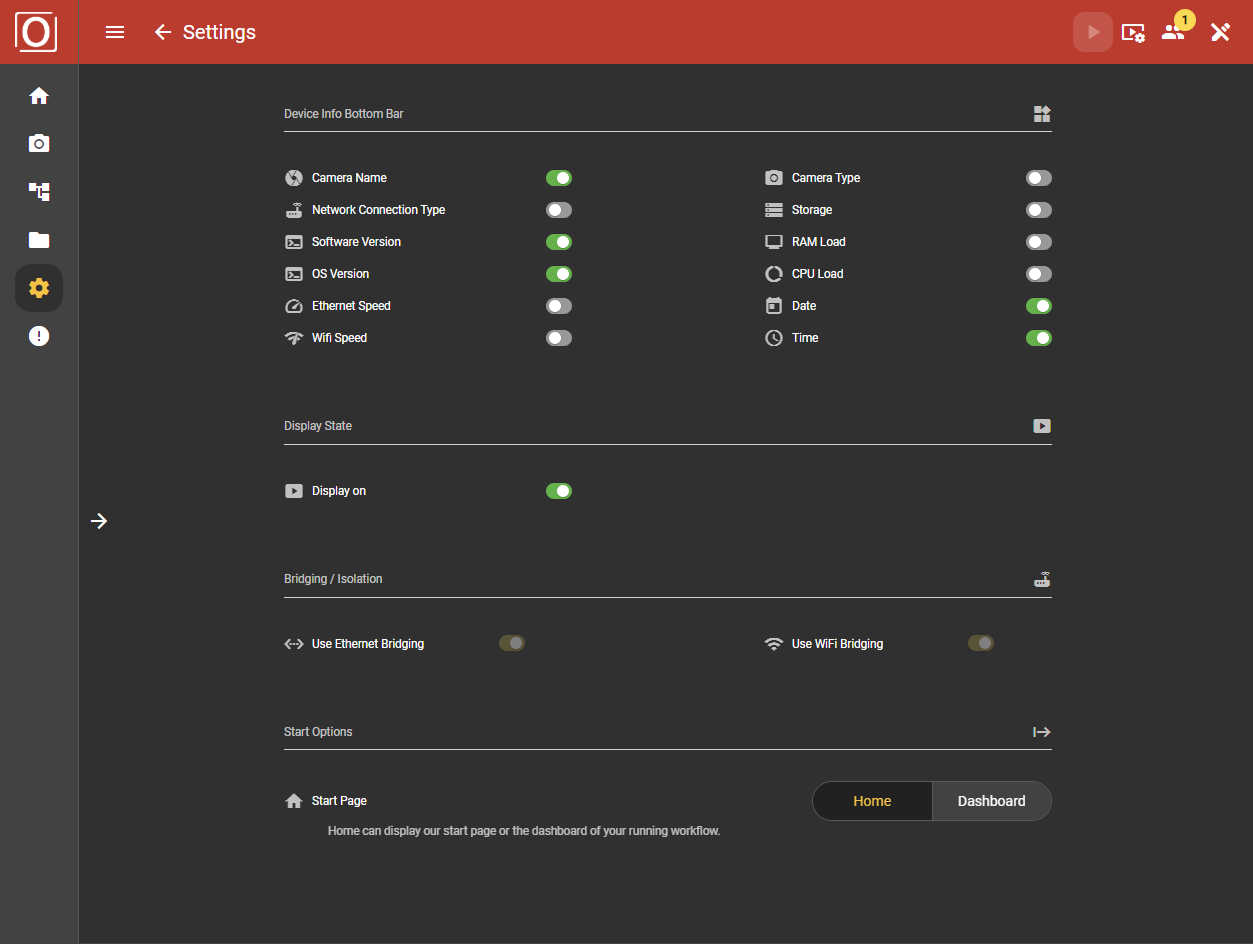Turn on the Wifi Speed toggle

tap(559, 337)
